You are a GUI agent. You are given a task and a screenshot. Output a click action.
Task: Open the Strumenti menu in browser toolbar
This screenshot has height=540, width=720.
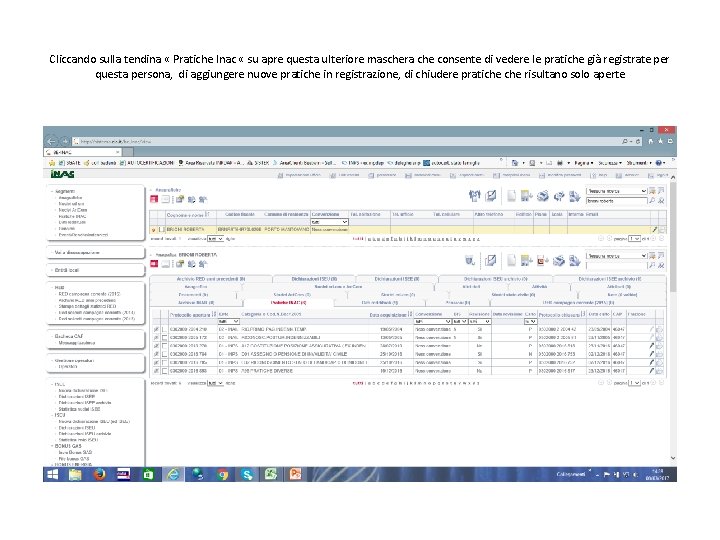pyautogui.click(x=638, y=163)
